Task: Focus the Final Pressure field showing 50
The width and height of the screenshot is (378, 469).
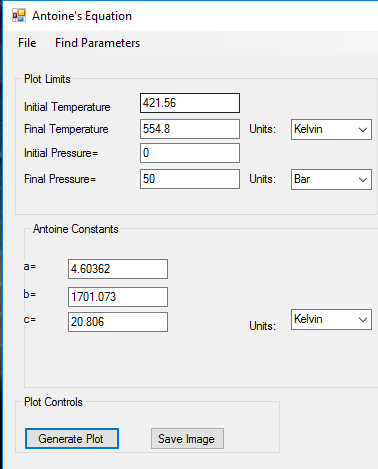Action: pyautogui.click(x=190, y=179)
